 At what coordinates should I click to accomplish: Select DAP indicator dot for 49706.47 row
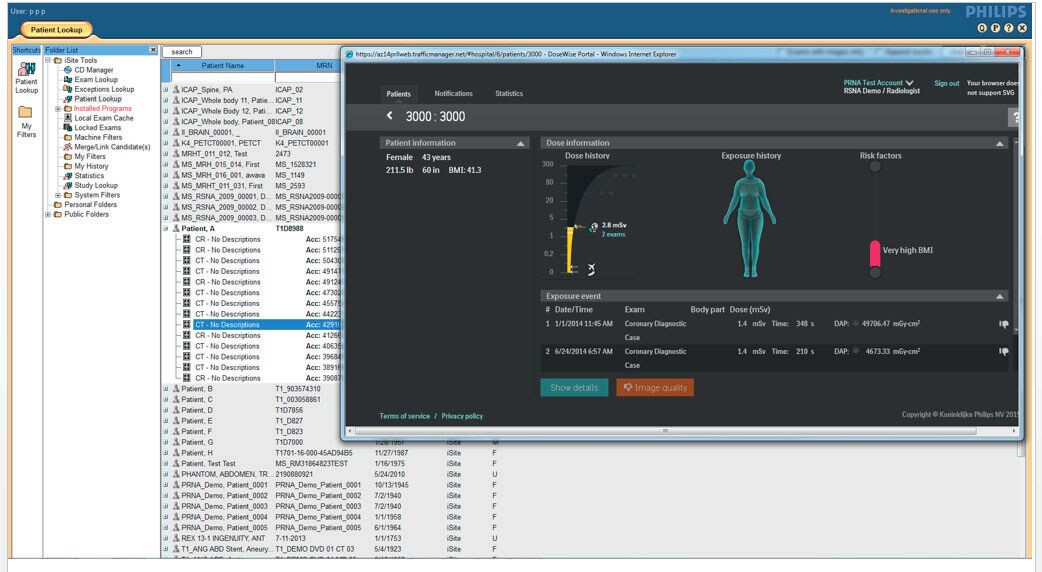pos(856,324)
